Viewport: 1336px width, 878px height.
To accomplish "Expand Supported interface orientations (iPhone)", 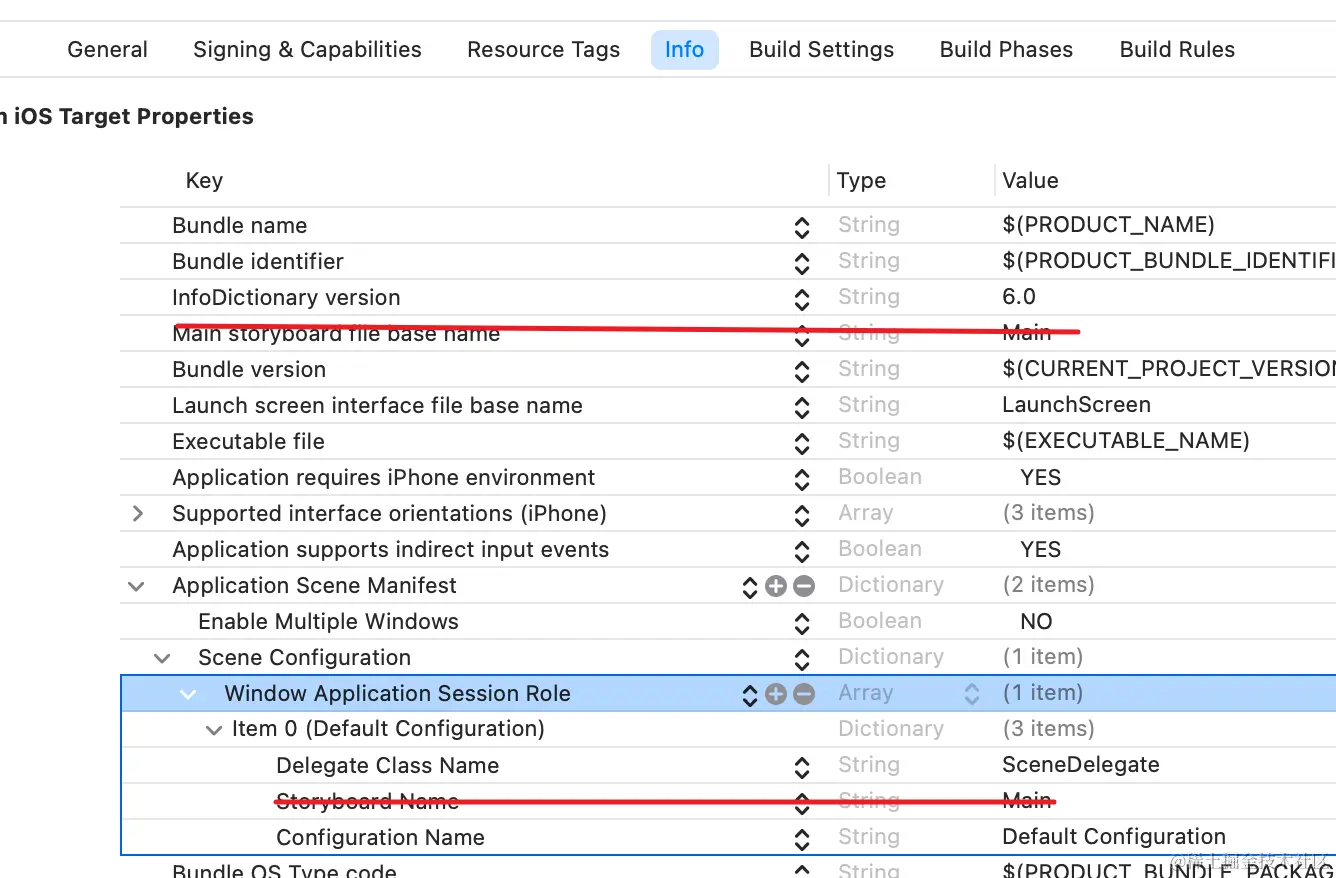I will (138, 514).
